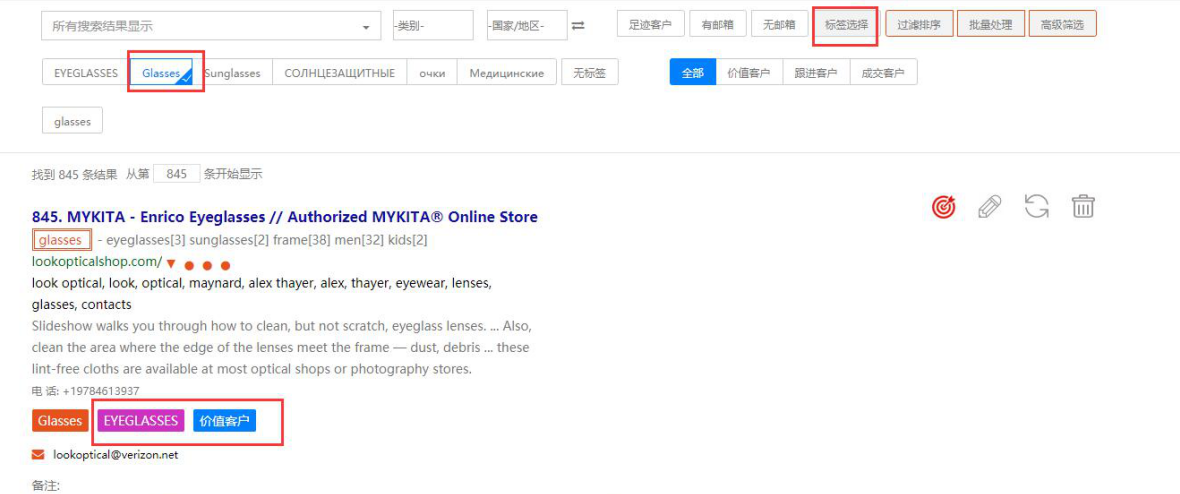
Task: Click the magenta EYEGLASSES label badge
Action: pos(140,421)
